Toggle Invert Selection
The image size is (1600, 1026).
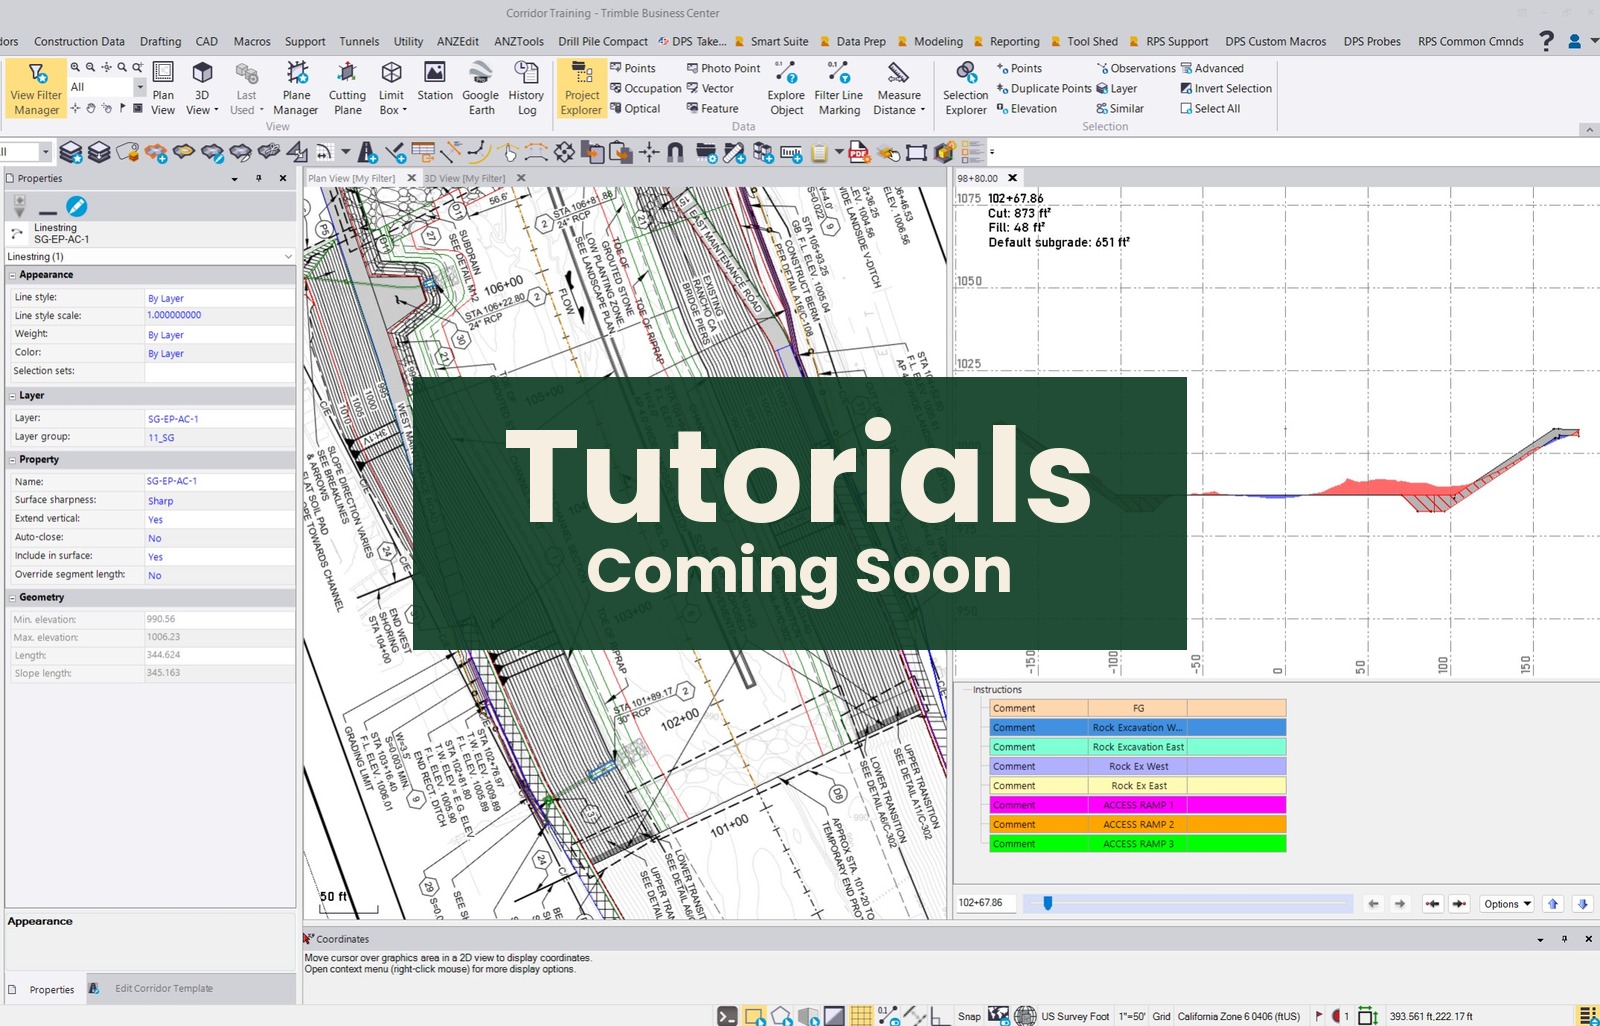(x=1226, y=88)
